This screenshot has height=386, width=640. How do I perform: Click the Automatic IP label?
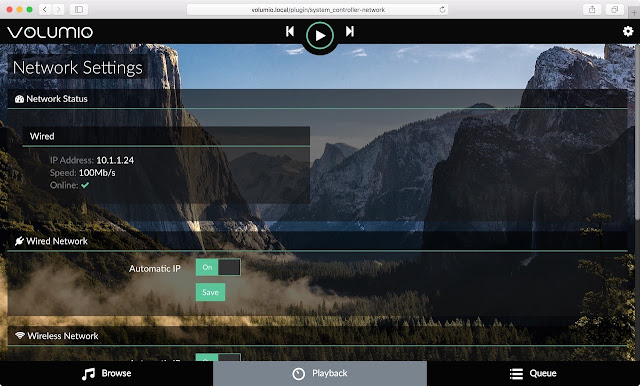pos(155,268)
